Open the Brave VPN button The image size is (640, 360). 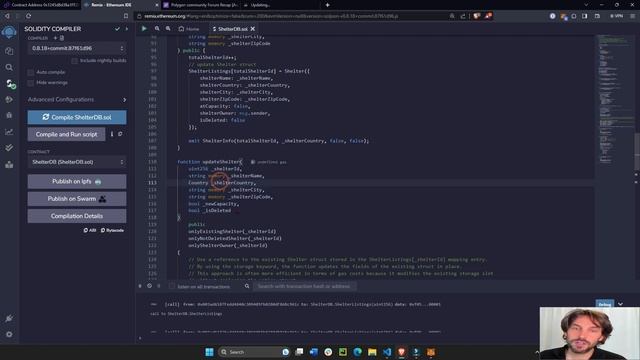(x=617, y=16)
